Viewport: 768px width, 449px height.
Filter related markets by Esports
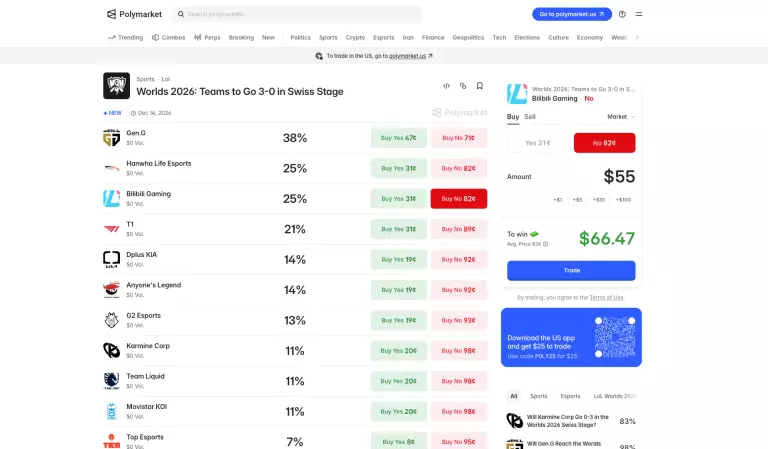(570, 396)
